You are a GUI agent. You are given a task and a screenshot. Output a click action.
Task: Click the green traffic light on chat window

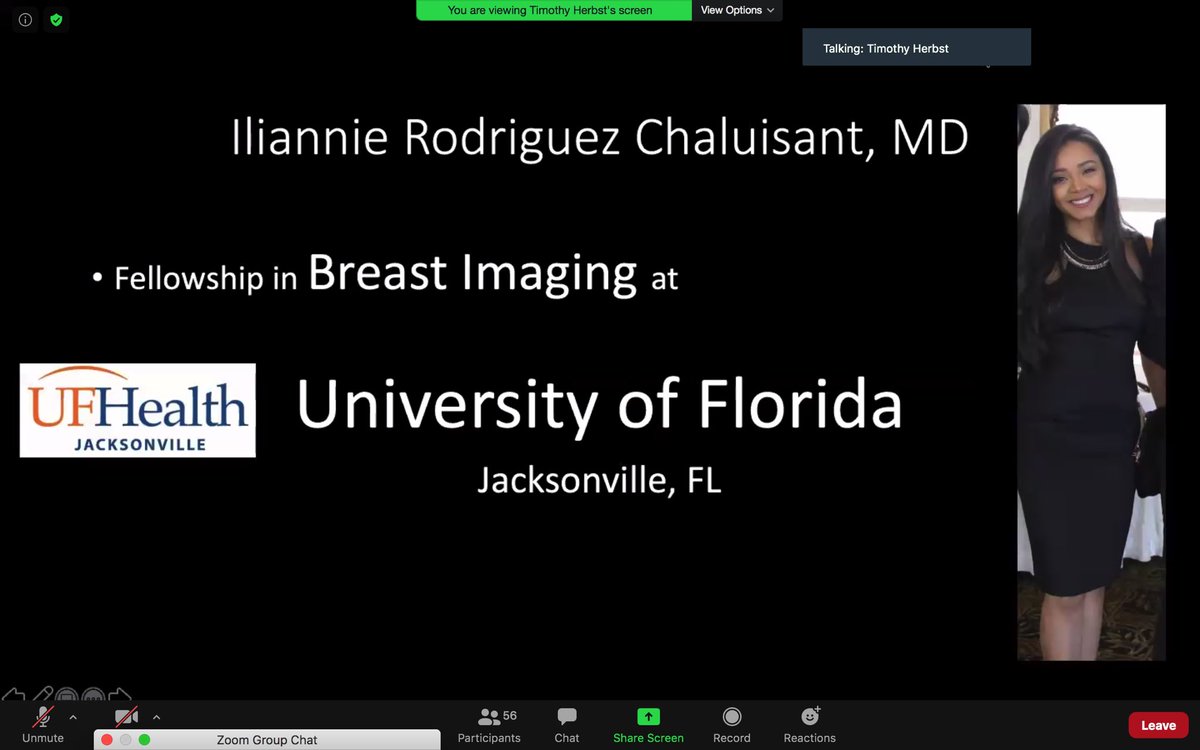tap(143, 739)
